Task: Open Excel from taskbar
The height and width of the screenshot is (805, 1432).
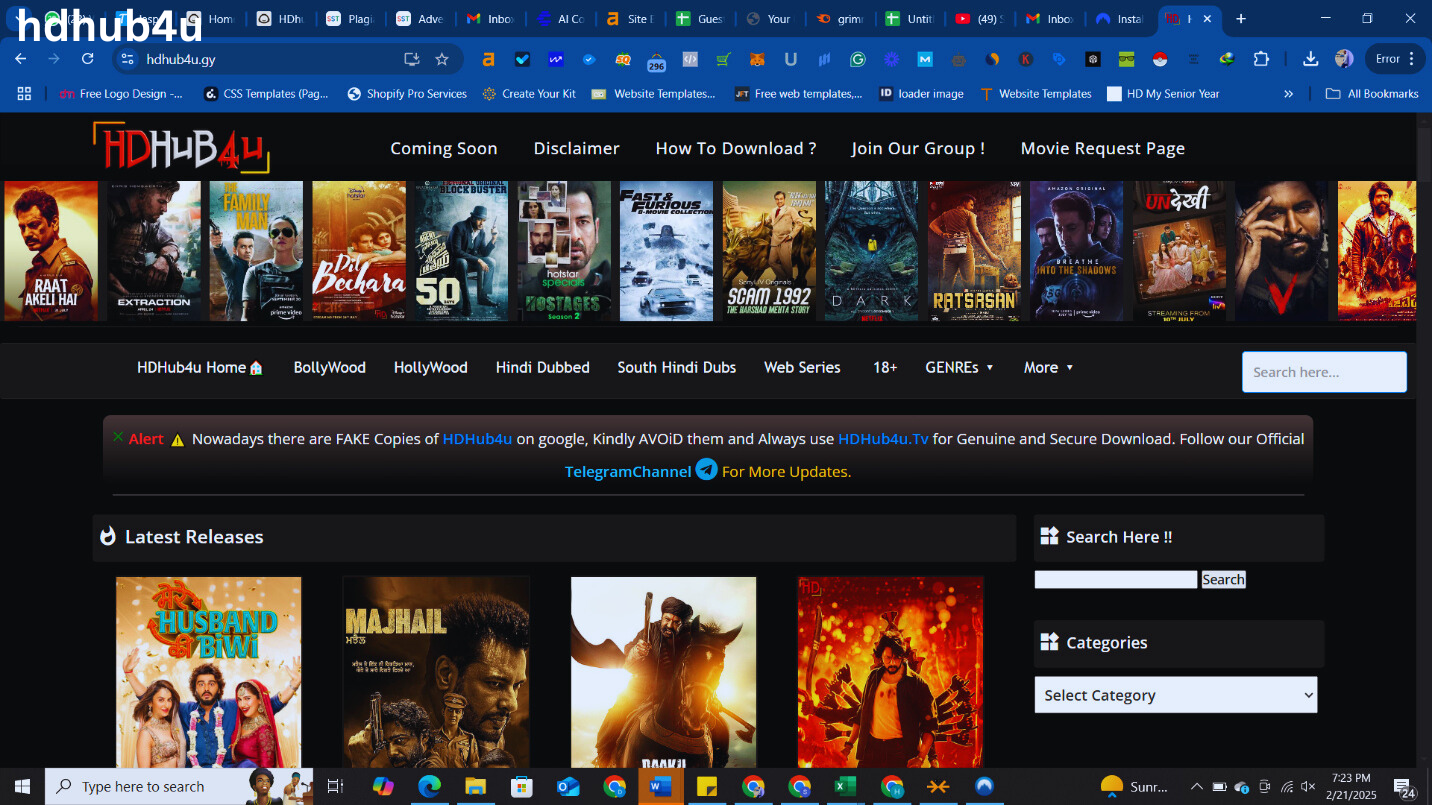Action: (845, 787)
